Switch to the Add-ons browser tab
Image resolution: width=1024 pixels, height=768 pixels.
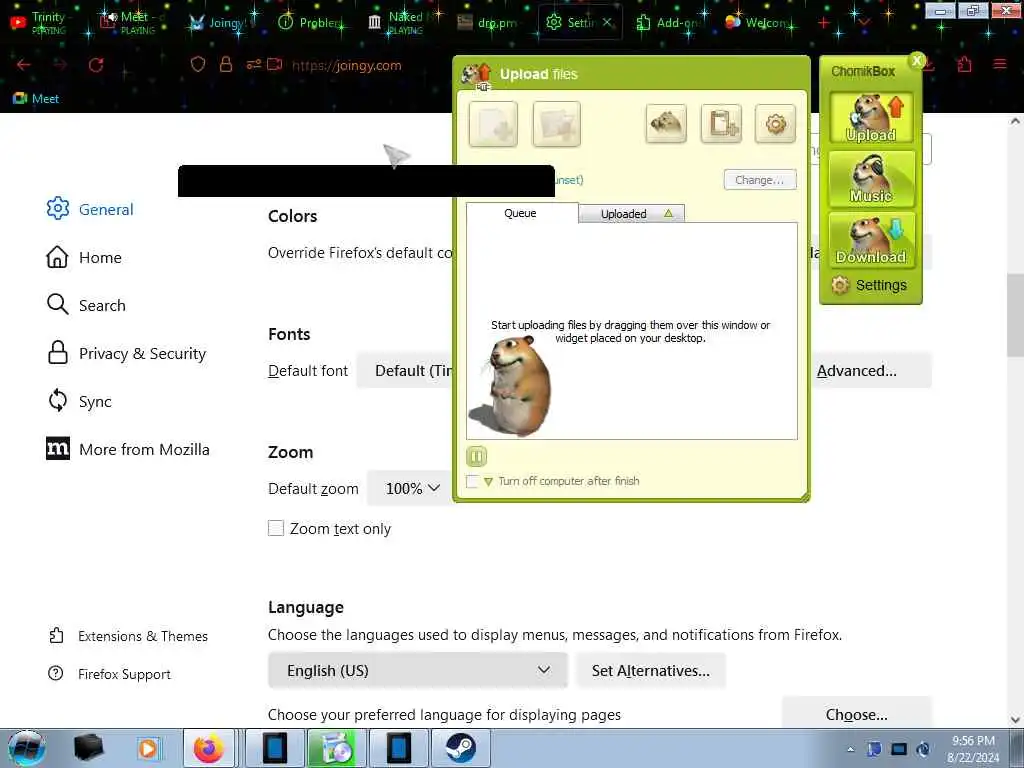[669, 22]
